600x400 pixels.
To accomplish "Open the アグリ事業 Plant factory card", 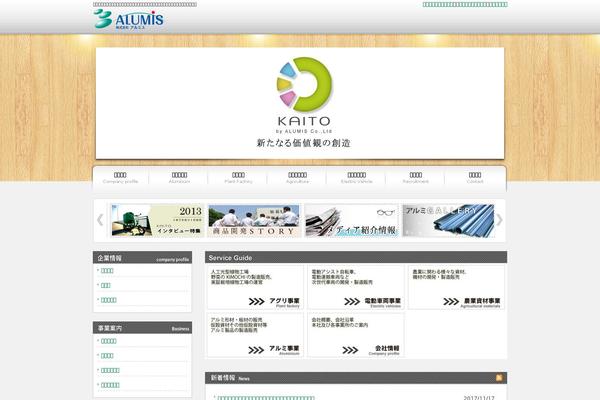I will coord(255,287).
